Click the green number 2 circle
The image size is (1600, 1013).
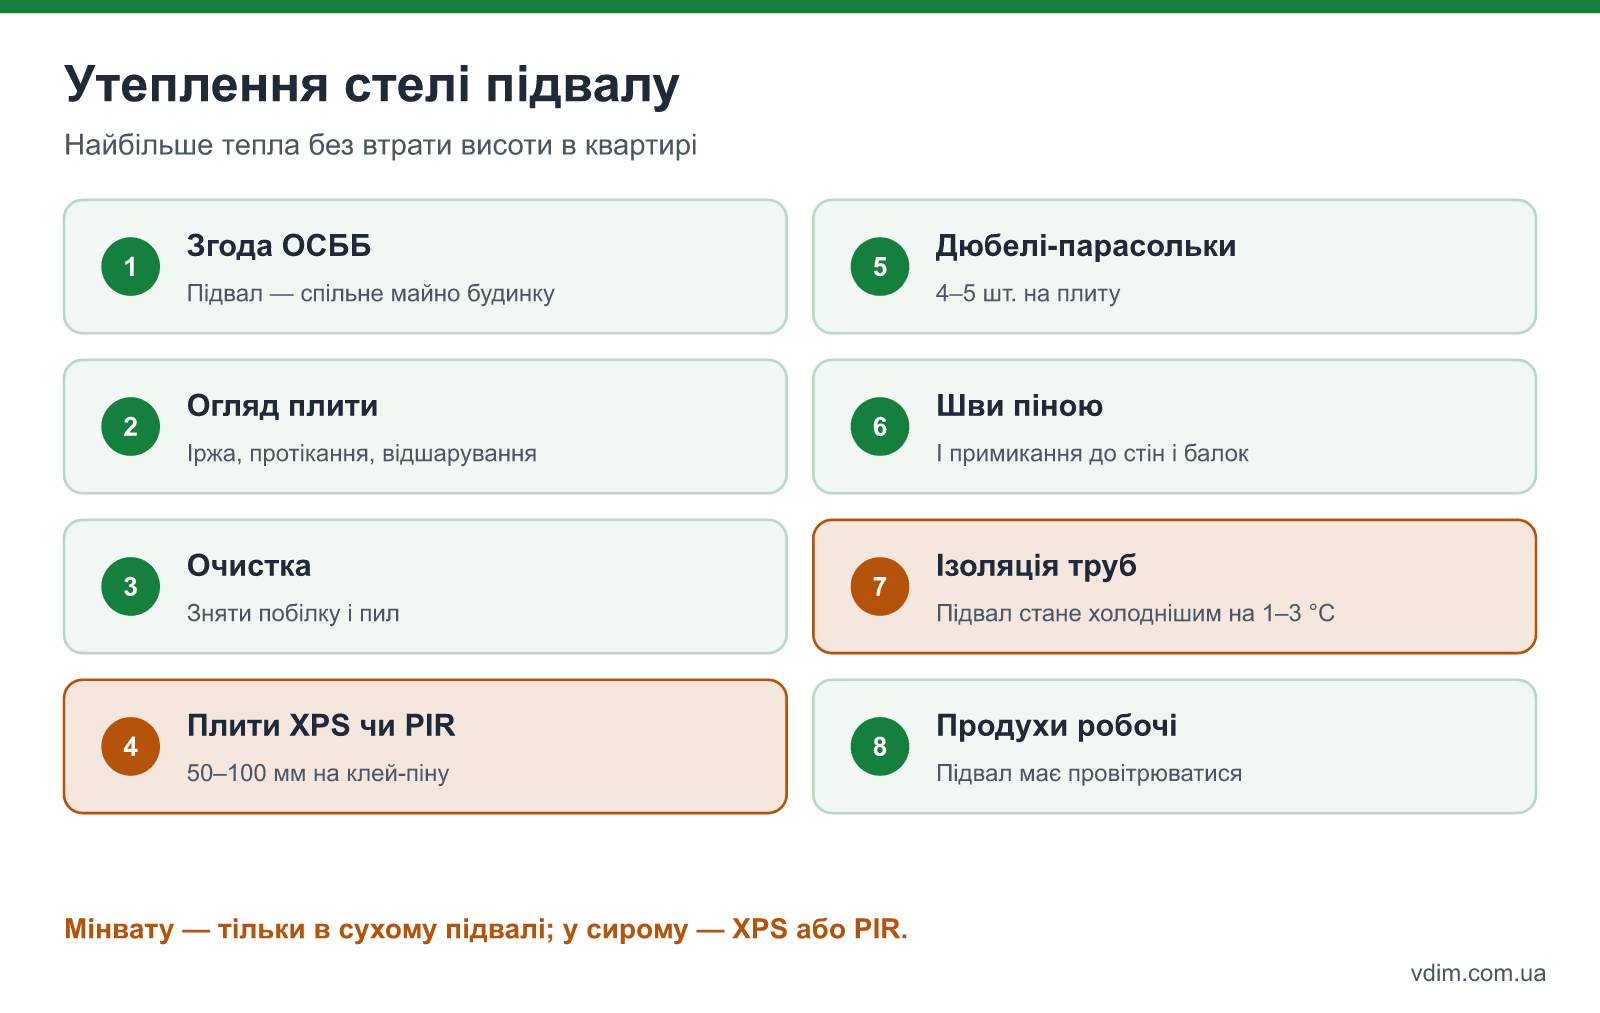click(x=131, y=426)
